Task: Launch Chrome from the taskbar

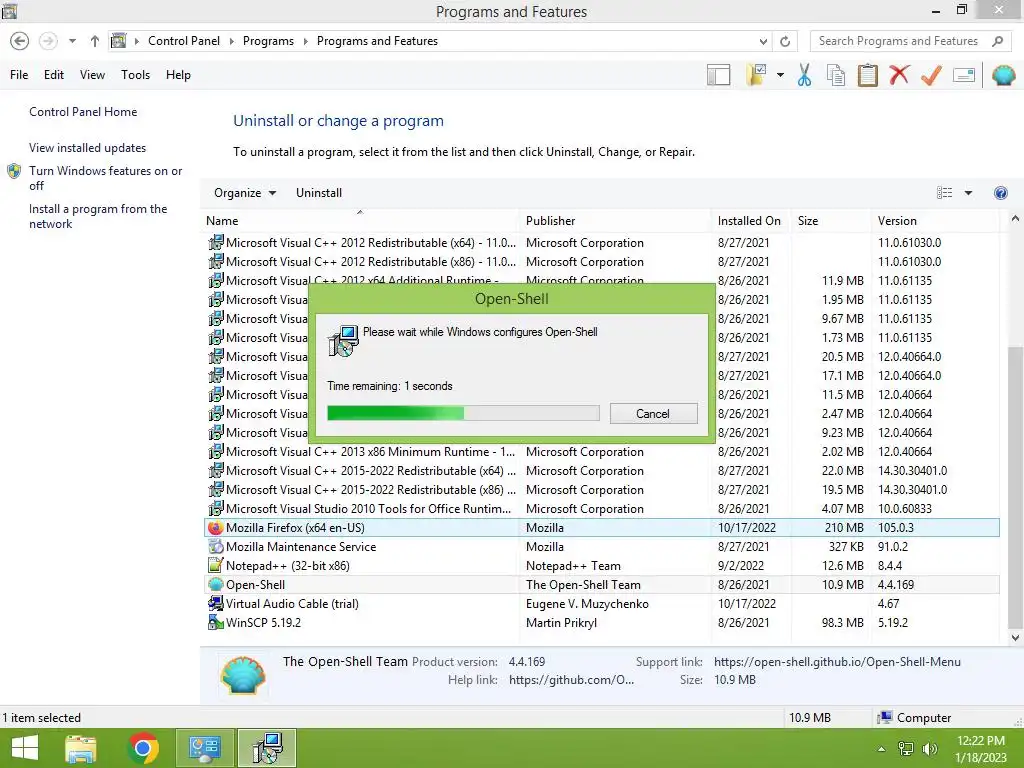Action: (143, 748)
